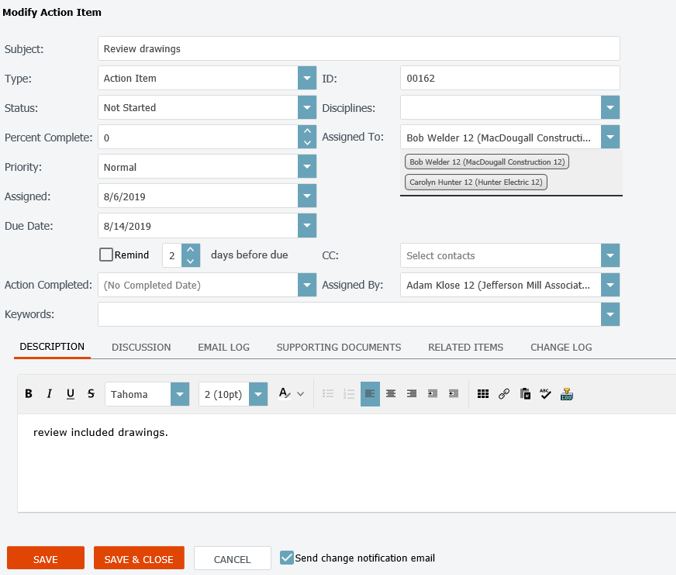The height and width of the screenshot is (575, 676).
Task: Enable the Remind checkbox
Action: click(106, 255)
